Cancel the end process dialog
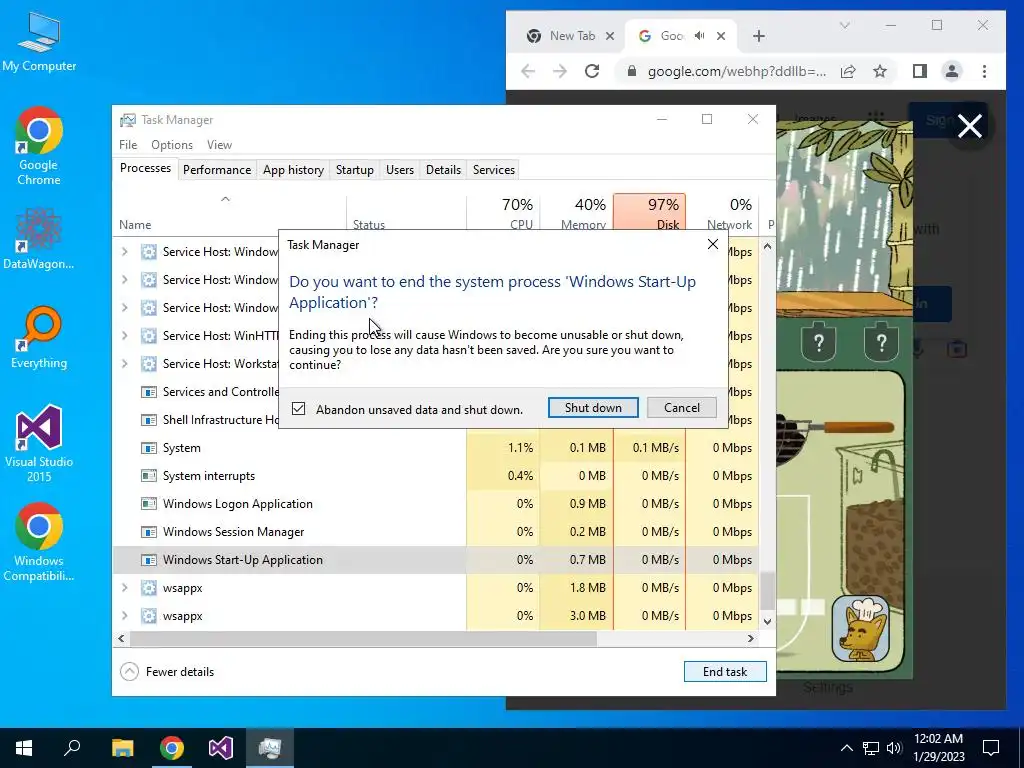The width and height of the screenshot is (1024, 768). (x=682, y=408)
